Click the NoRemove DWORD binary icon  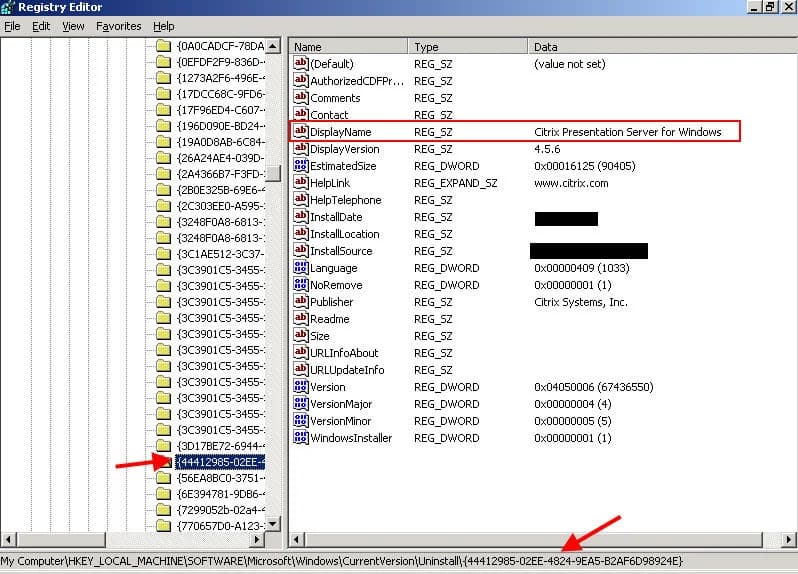(301, 284)
